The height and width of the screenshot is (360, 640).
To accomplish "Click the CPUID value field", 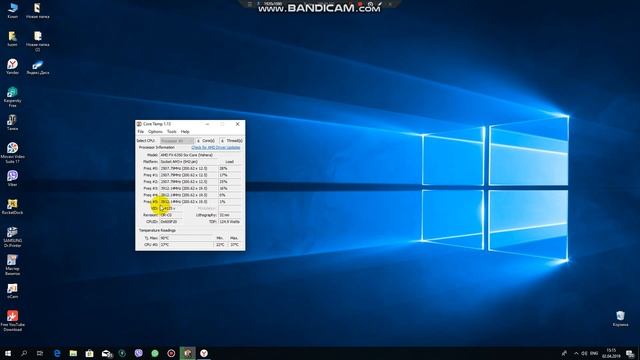I will pos(171,222).
